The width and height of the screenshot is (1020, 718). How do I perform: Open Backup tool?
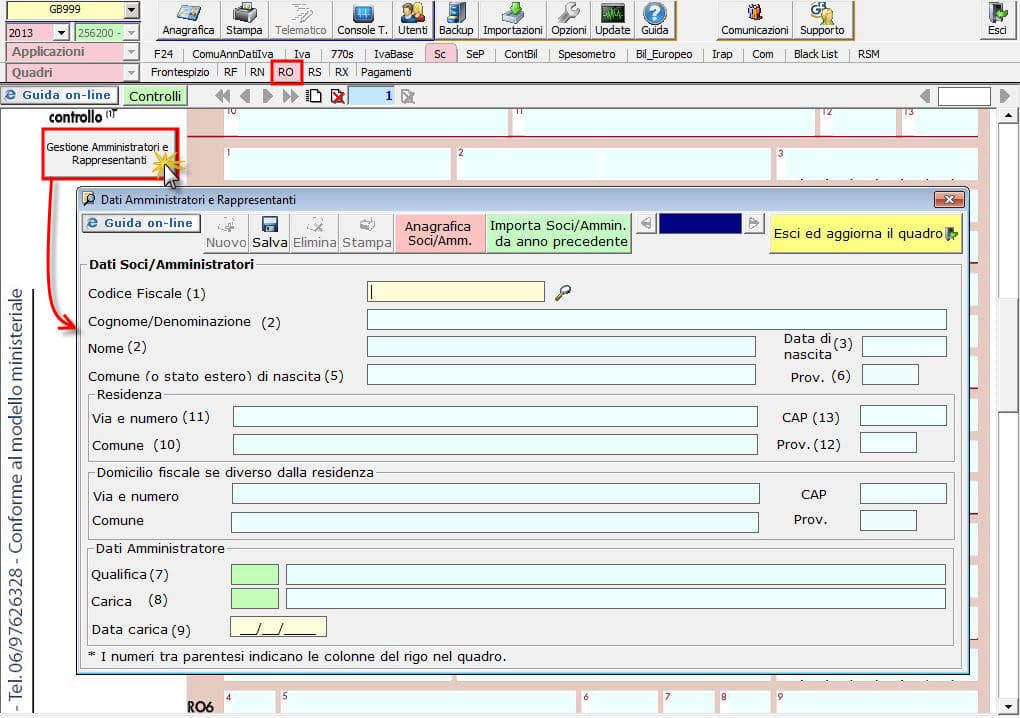456,19
